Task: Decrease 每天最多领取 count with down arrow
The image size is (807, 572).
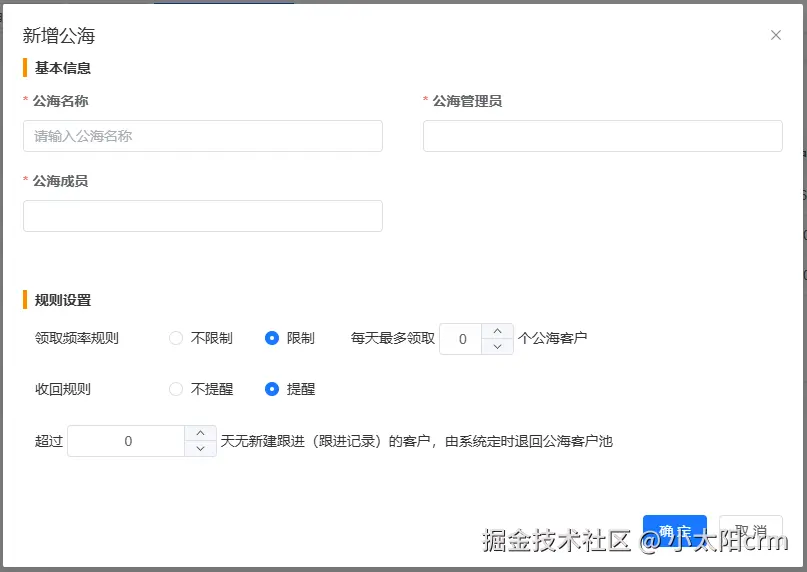Action: [497, 346]
